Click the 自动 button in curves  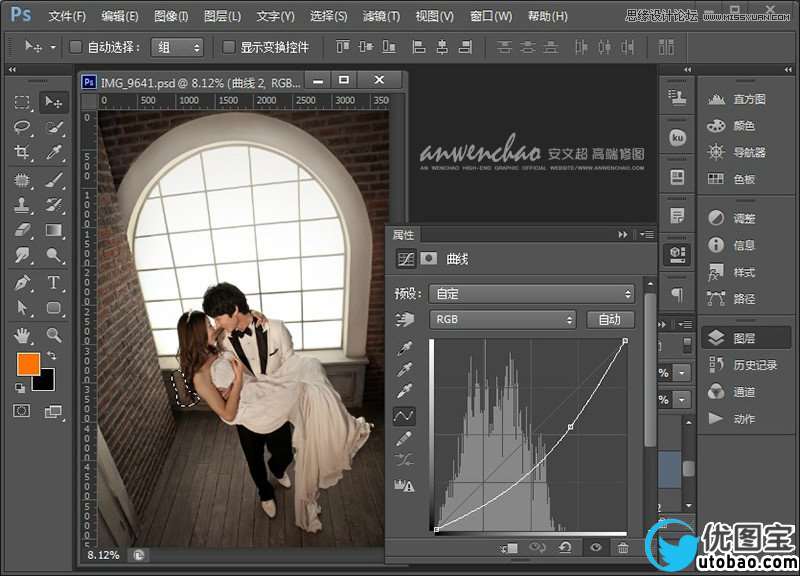(x=610, y=319)
